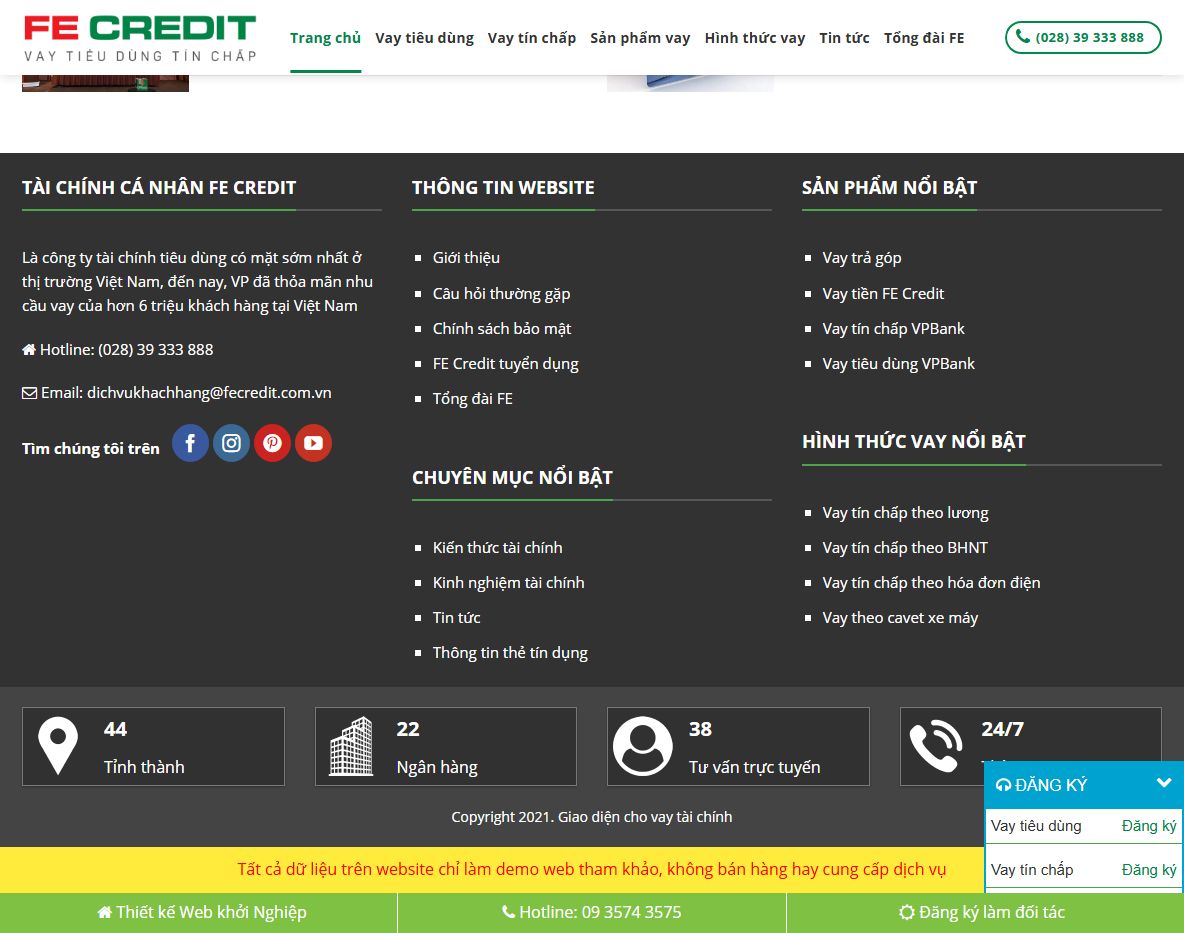Viewport: 1184px width, 933px height.
Task: Open Vay tín chấp theo hóa đơn điện link
Action: pyautogui.click(x=931, y=583)
